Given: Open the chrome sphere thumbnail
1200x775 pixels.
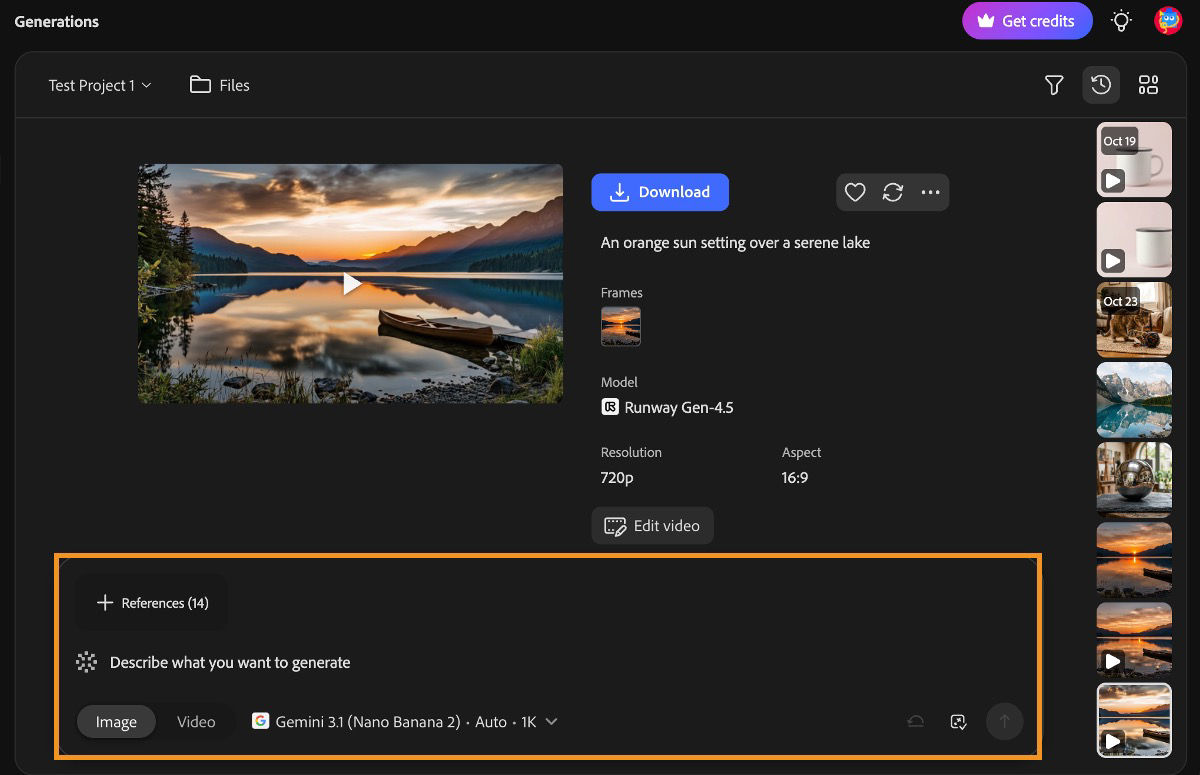Looking at the screenshot, I should pos(1134,480).
